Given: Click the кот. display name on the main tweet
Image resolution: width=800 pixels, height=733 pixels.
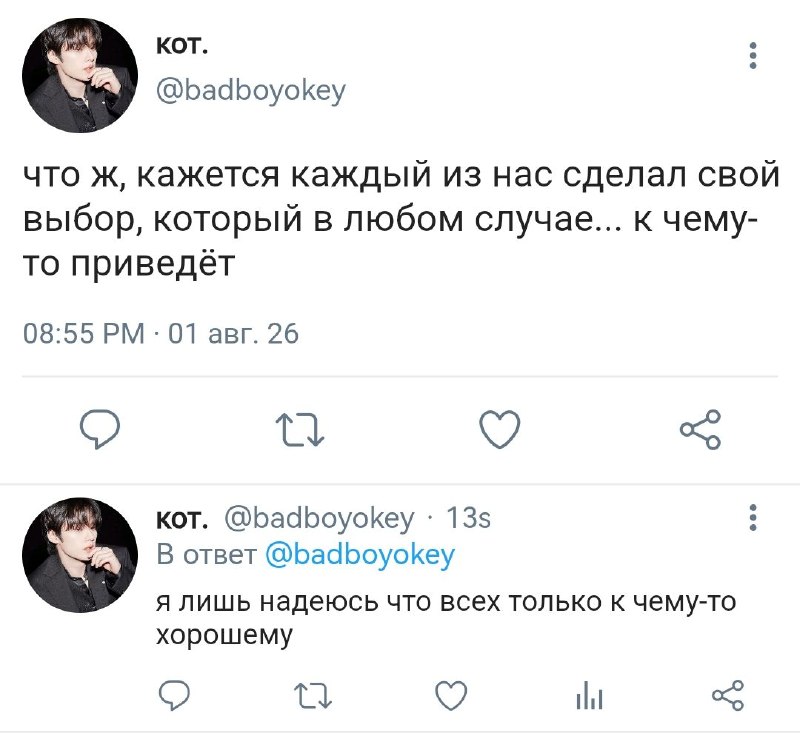Looking at the screenshot, I should point(182,46).
